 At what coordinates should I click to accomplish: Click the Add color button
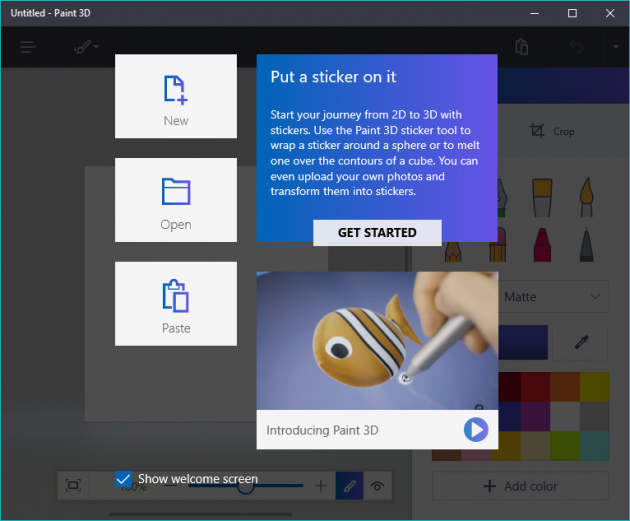[x=521, y=486]
